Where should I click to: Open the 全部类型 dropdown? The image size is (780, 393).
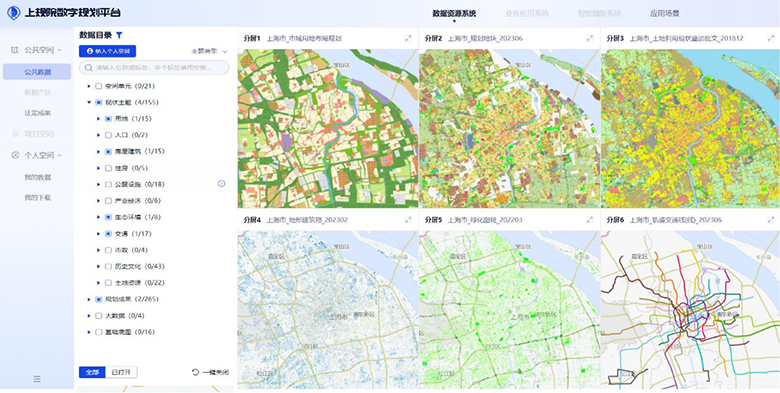209,51
